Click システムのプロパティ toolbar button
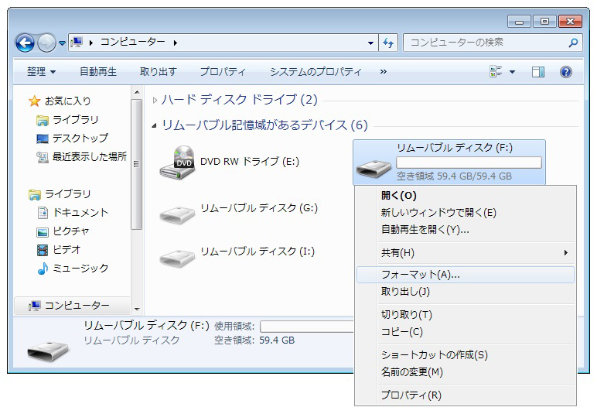Viewport: 597px width, 414px height. (x=315, y=72)
